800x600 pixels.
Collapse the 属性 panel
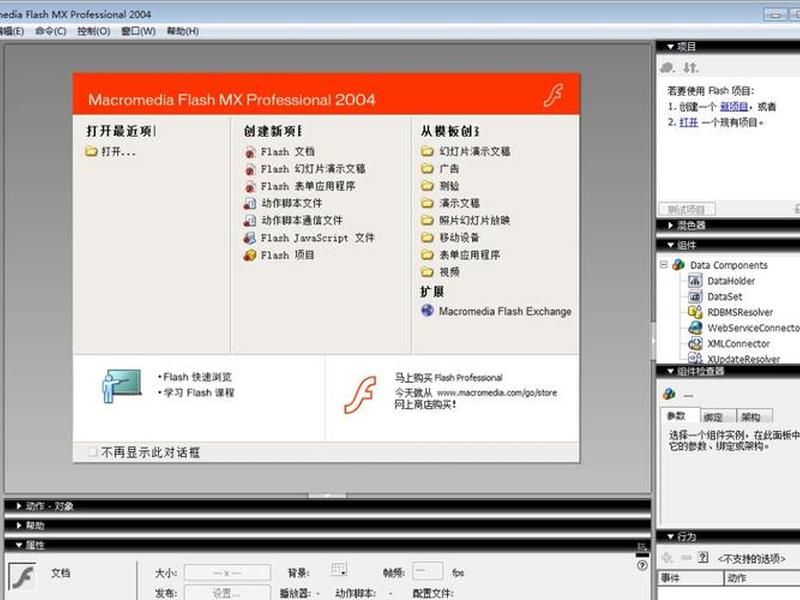pyautogui.click(x=19, y=545)
